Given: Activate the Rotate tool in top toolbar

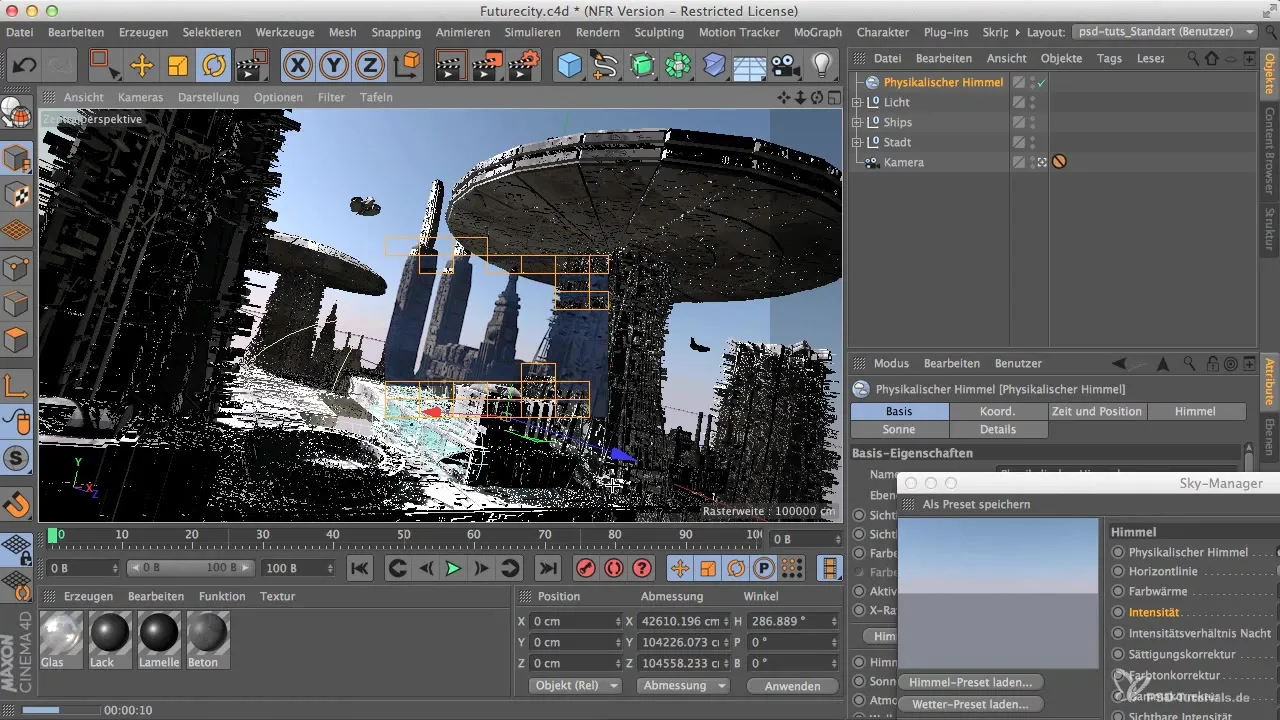Looking at the screenshot, I should click(x=213, y=66).
